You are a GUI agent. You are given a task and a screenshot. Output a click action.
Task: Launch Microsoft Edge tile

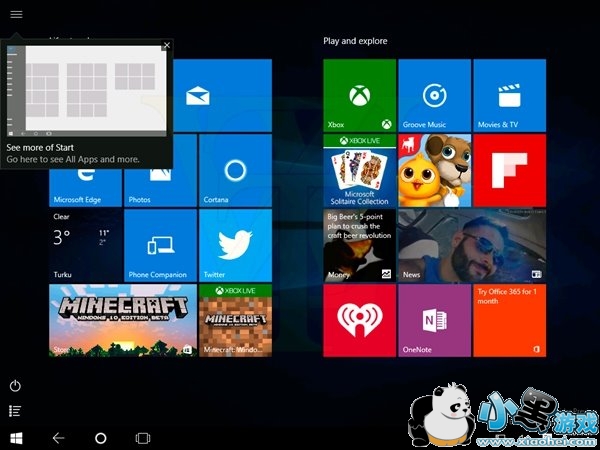[x=85, y=188]
